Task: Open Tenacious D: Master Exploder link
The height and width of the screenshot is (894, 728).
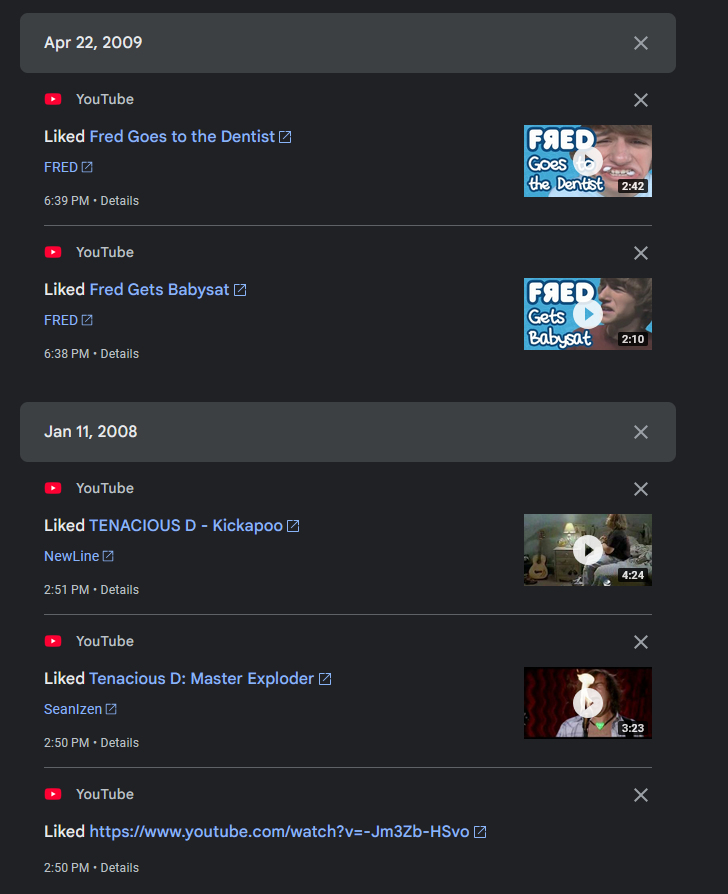Action: [201, 678]
